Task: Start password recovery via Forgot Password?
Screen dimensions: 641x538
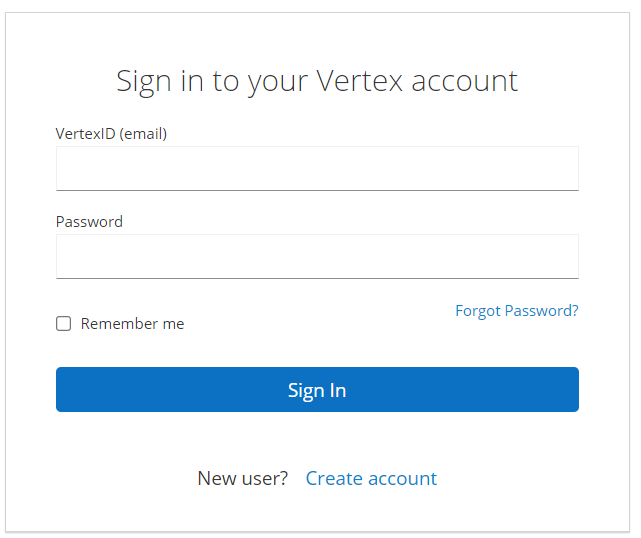Action: coord(516,311)
